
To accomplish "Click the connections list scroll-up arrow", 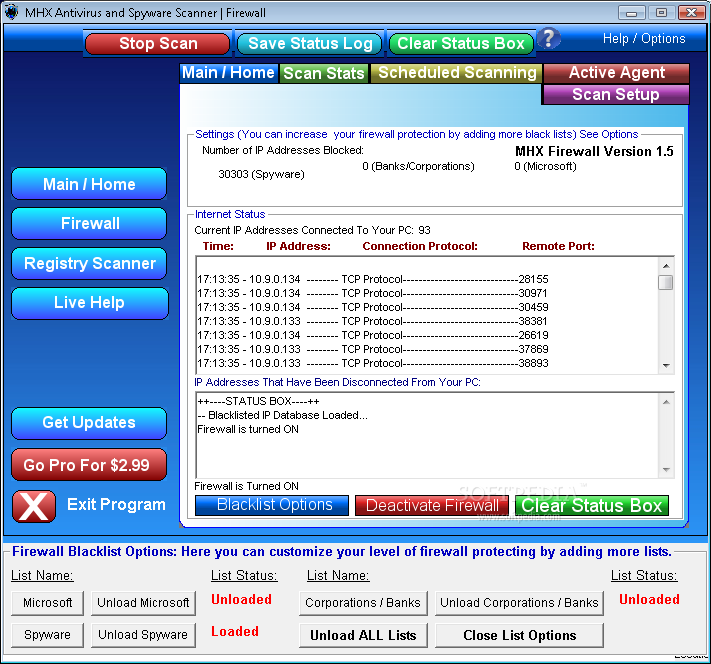I will (666, 266).
